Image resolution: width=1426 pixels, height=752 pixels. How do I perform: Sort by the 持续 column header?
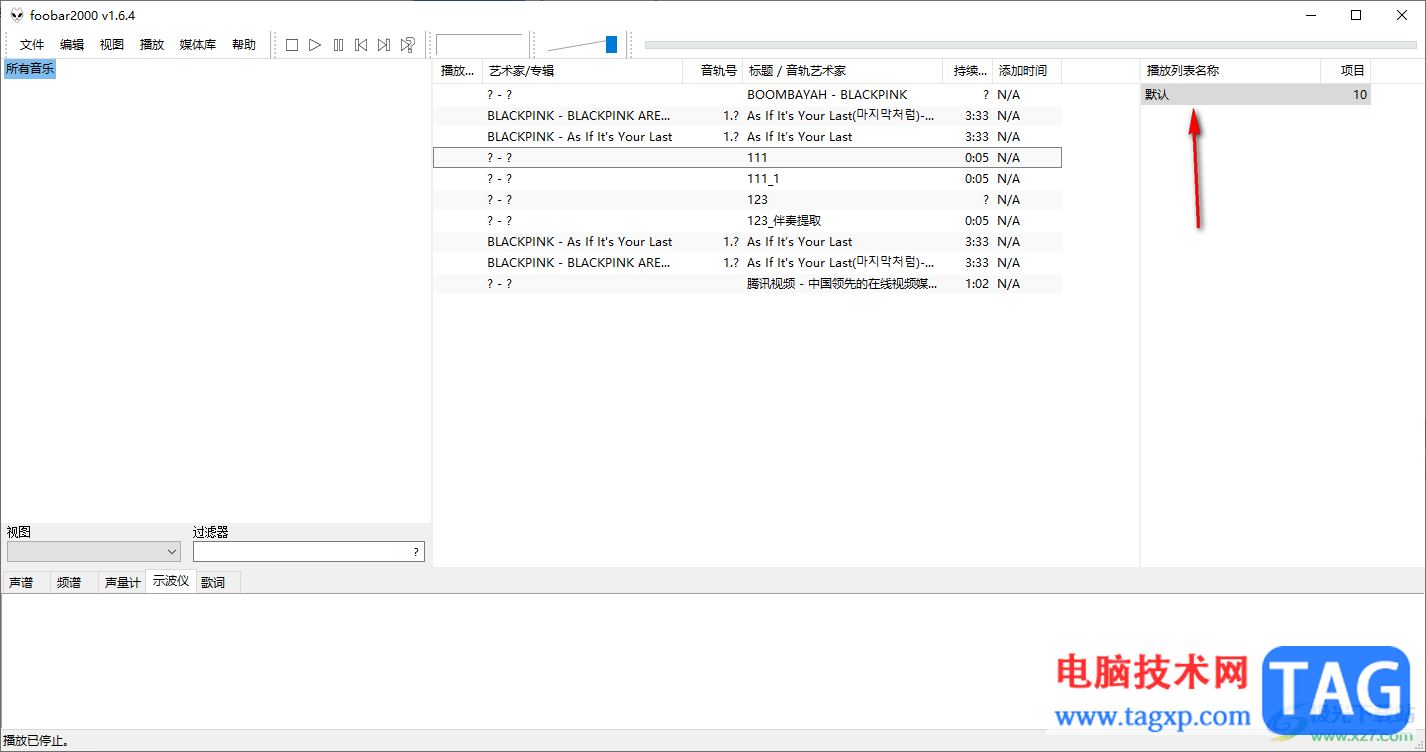tap(968, 71)
